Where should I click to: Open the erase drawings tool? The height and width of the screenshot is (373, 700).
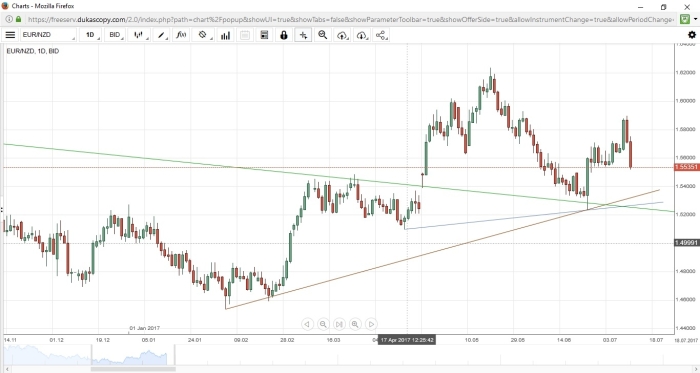(x=203, y=35)
